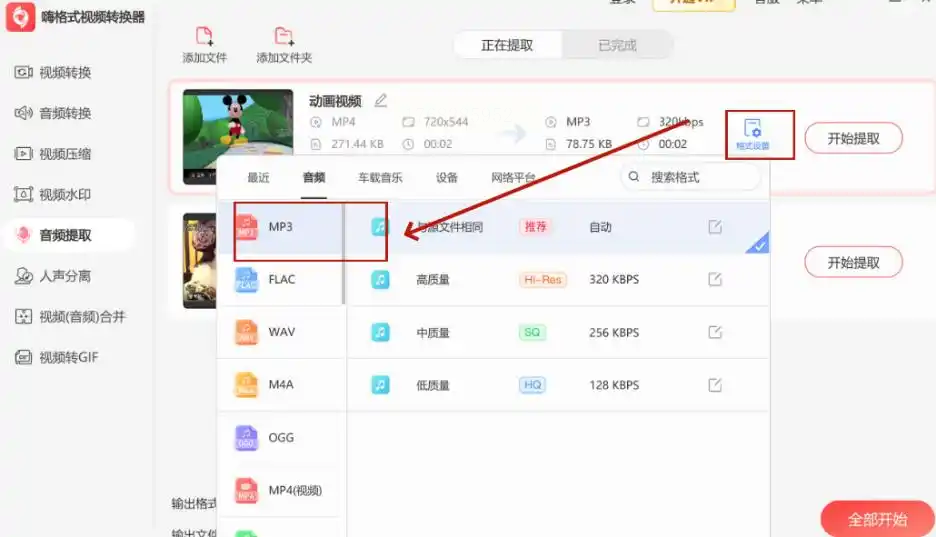The height and width of the screenshot is (537, 936).
Task: Switch to the 正在提取 tab
Action: (507, 45)
